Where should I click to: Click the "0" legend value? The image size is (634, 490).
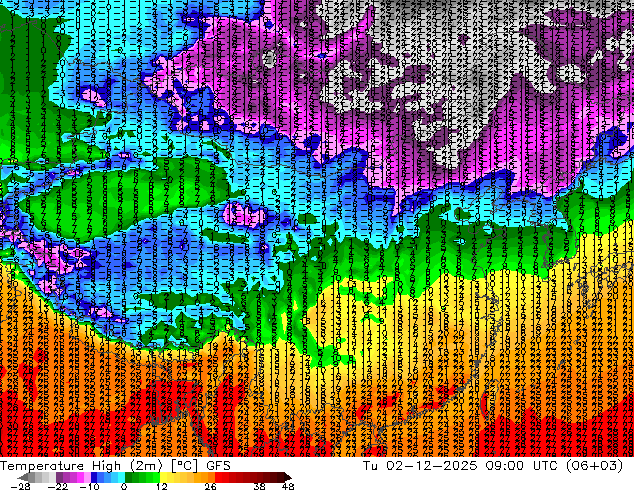pyautogui.click(x=124, y=486)
